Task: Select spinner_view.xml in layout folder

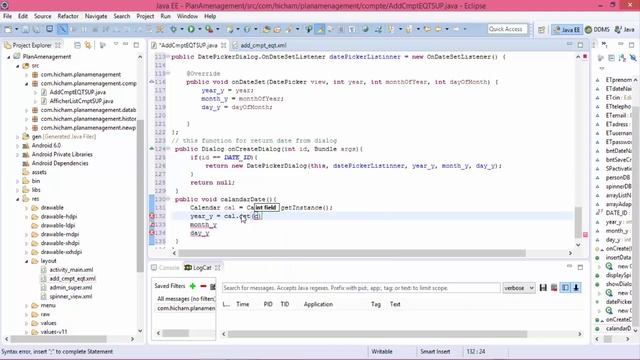Action: (x=71, y=296)
